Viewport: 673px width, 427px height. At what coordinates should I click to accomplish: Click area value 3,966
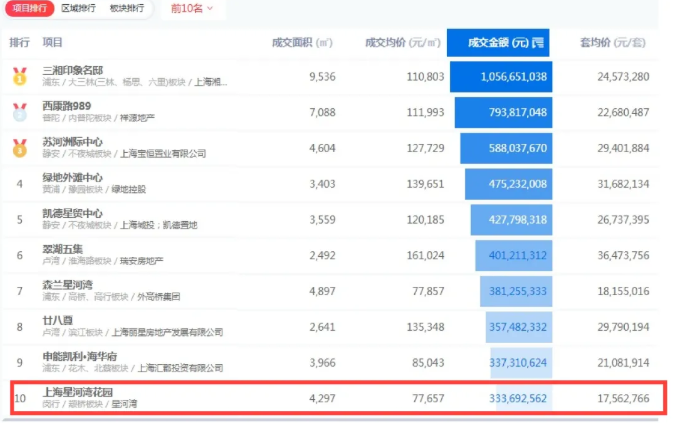click(x=322, y=363)
